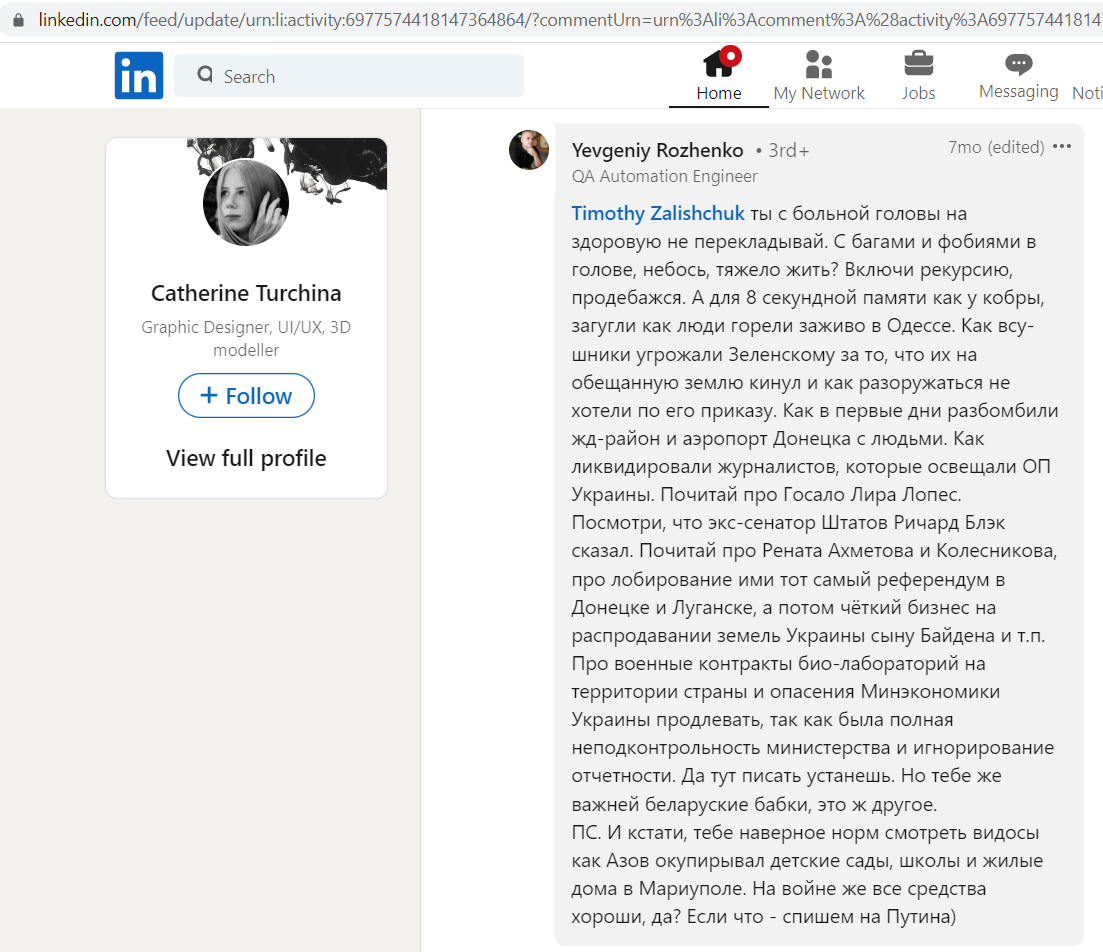The width and height of the screenshot is (1103, 952).
Task: Click the Catherine Turchina name link
Action: click(246, 293)
